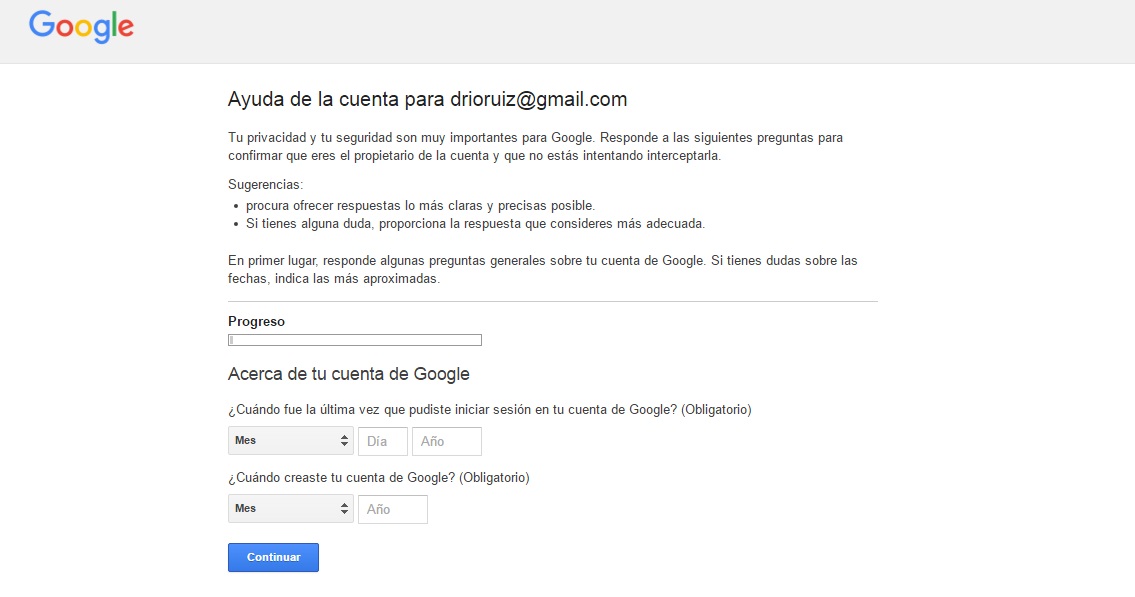Click the 'Acerca de tu cuenta de Google' heading
This screenshot has width=1135, height=597.
pos(349,374)
